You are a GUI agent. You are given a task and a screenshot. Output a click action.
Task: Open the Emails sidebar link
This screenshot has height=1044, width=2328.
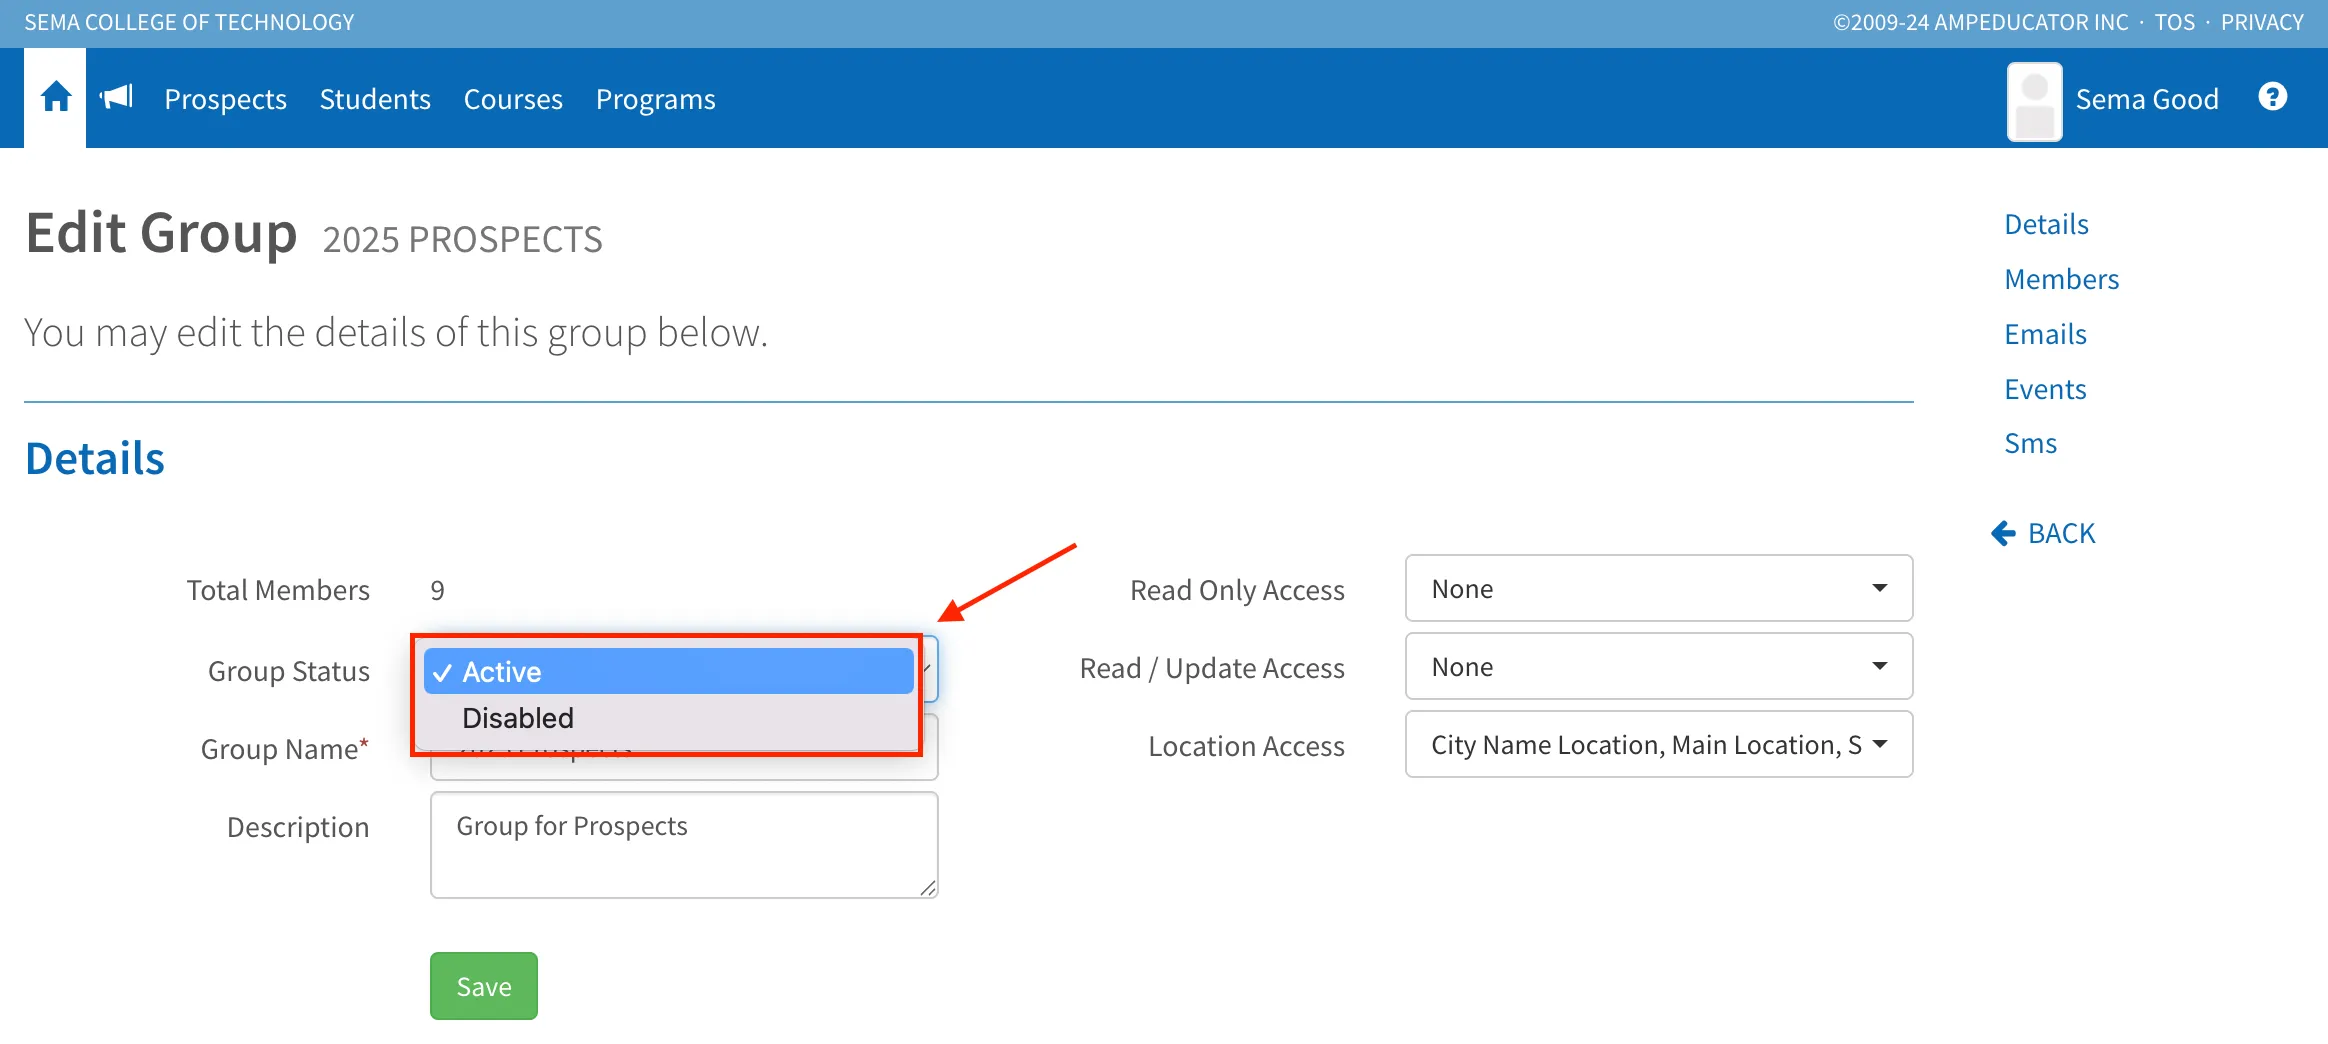pos(2045,334)
